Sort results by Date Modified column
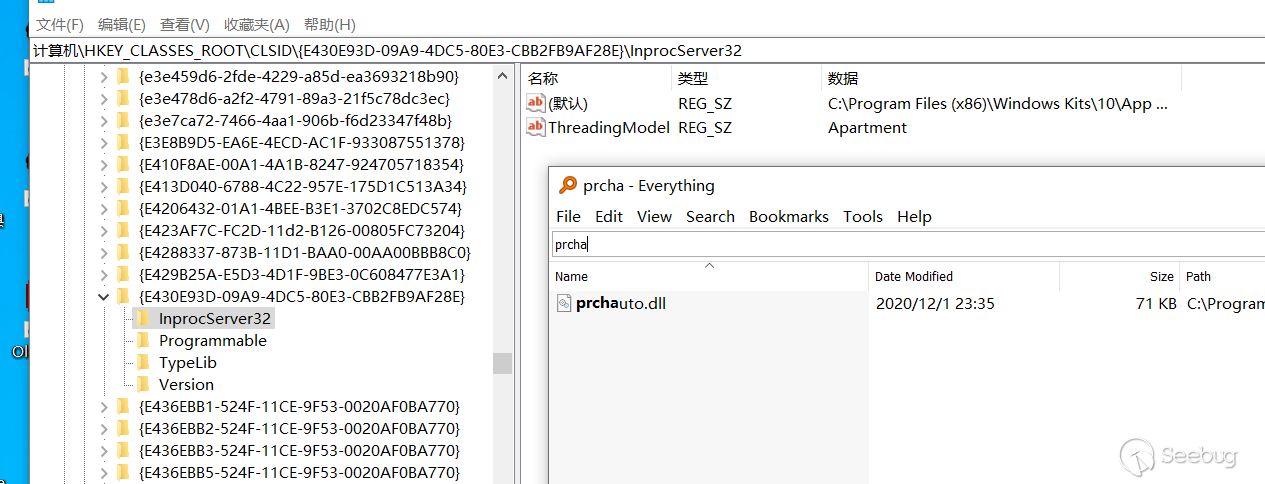The image size is (1265, 484). click(964, 276)
